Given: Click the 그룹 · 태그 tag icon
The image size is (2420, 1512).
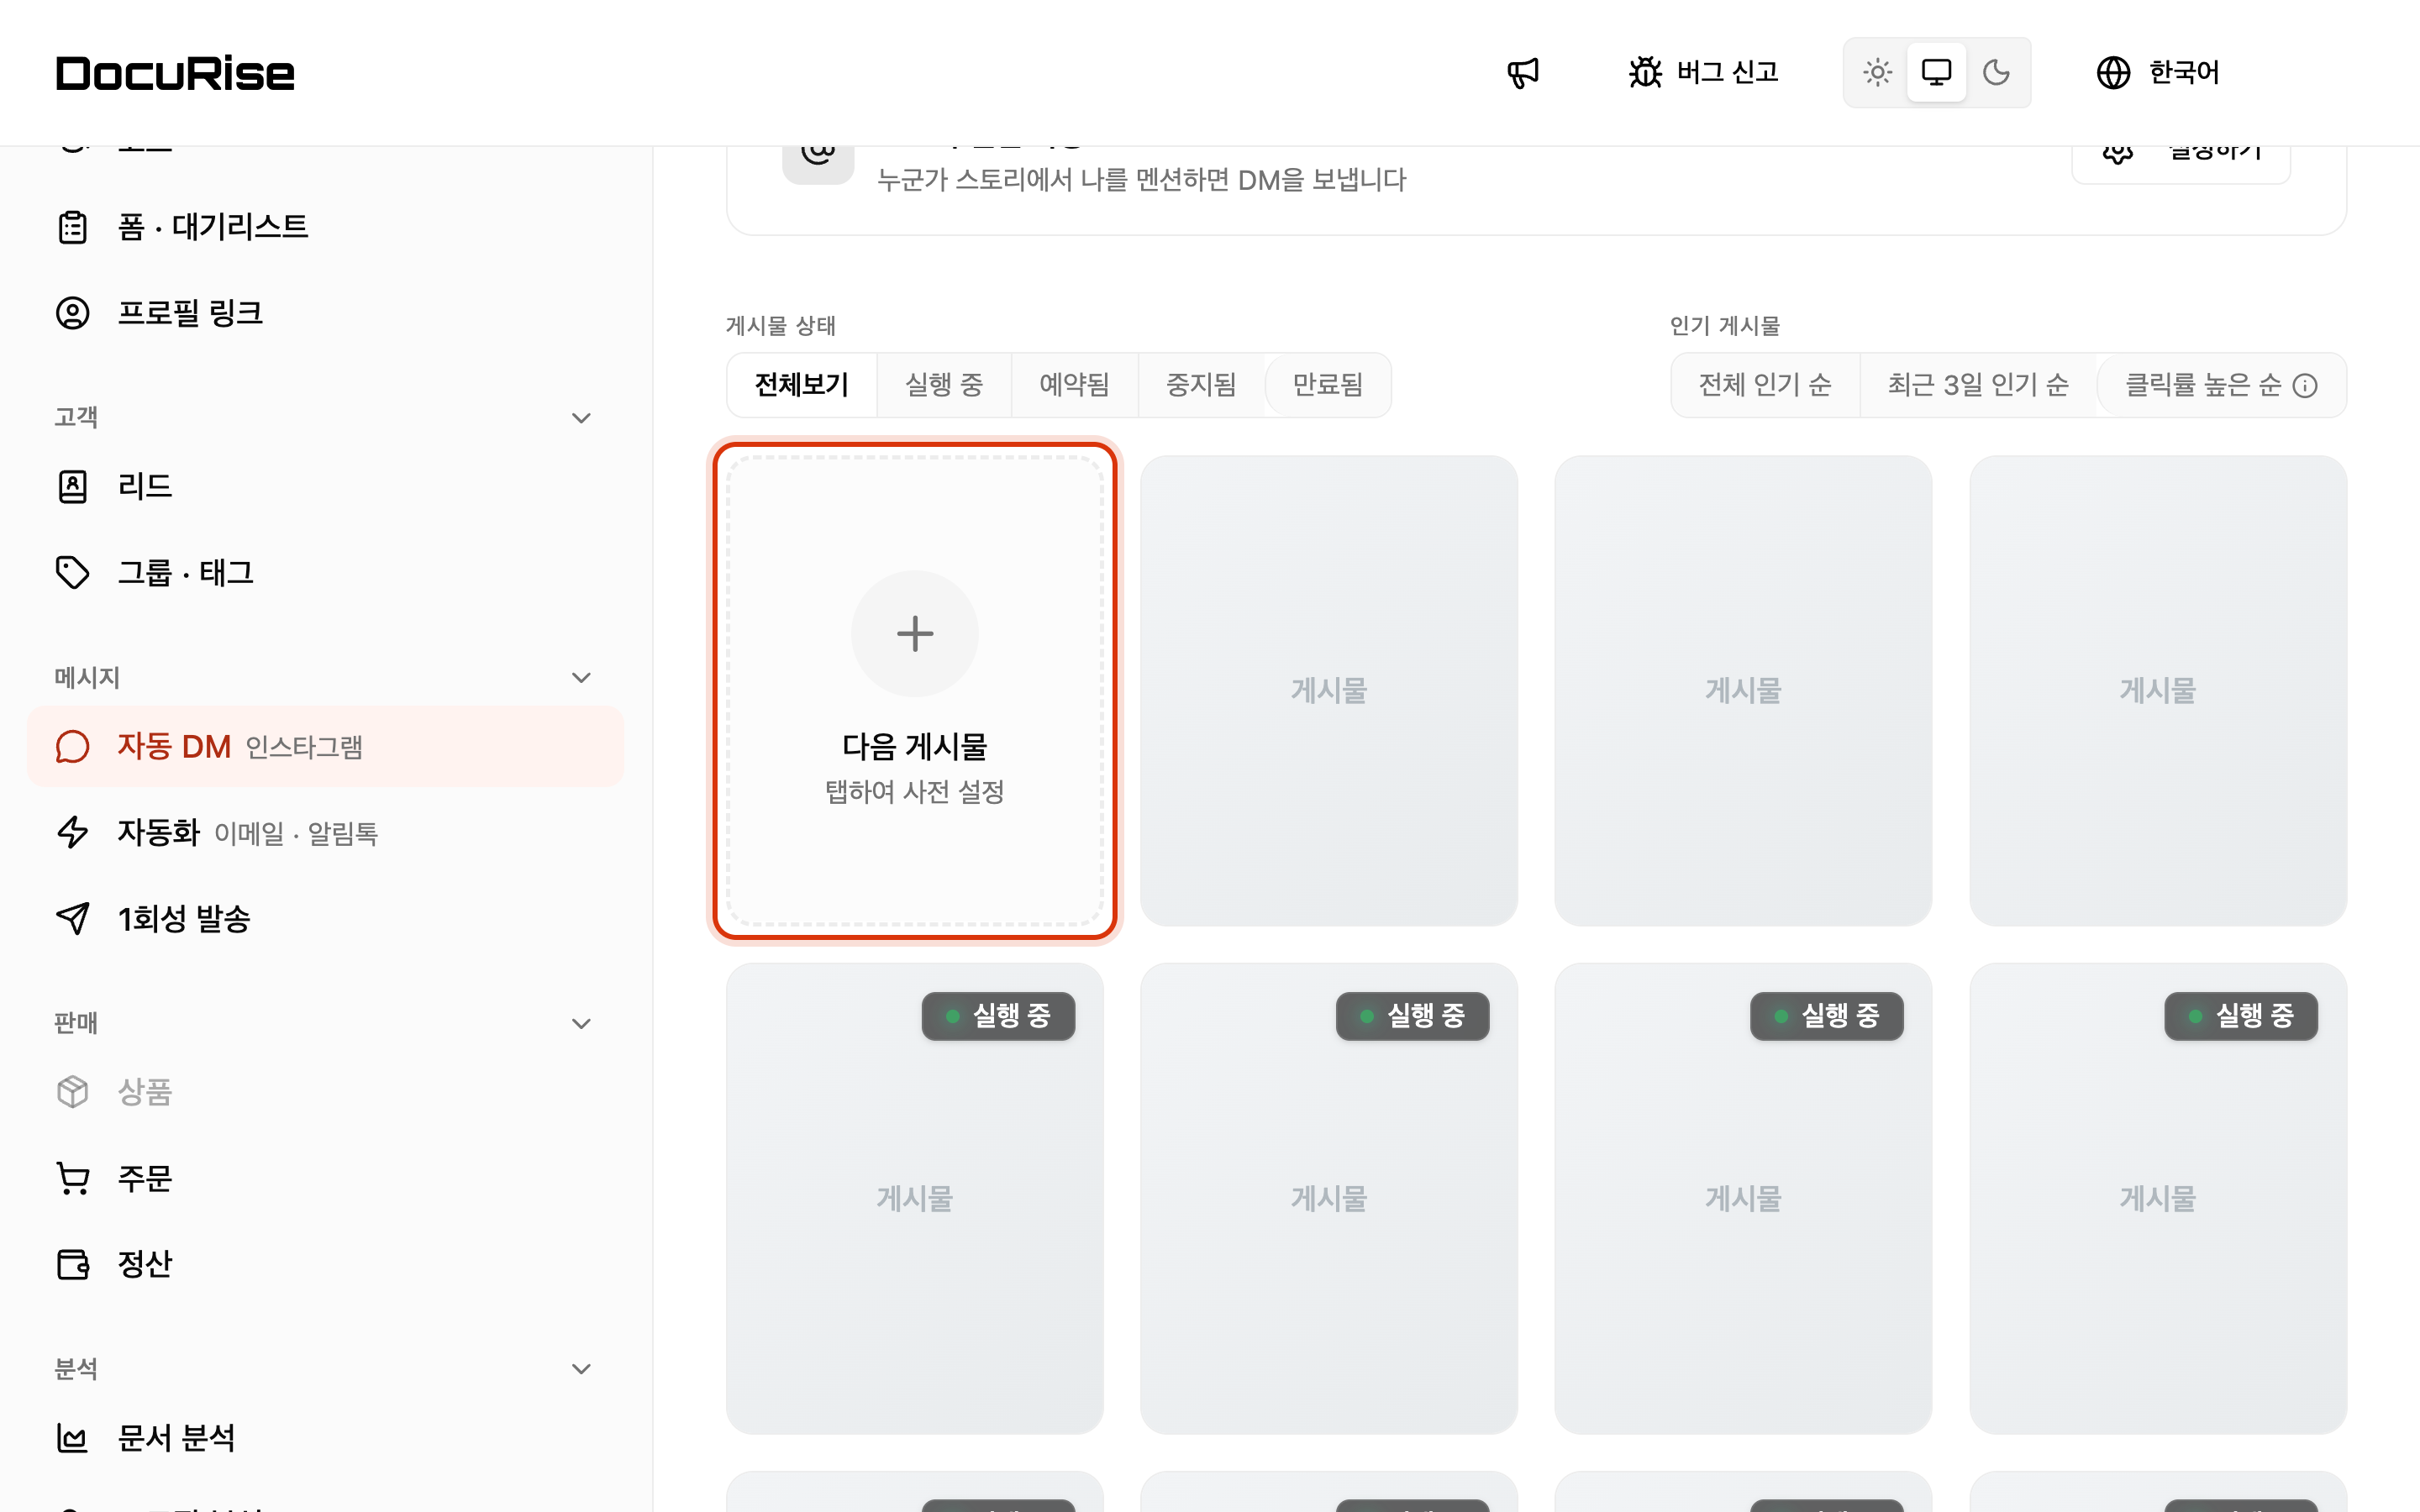Looking at the screenshot, I should click(72, 572).
